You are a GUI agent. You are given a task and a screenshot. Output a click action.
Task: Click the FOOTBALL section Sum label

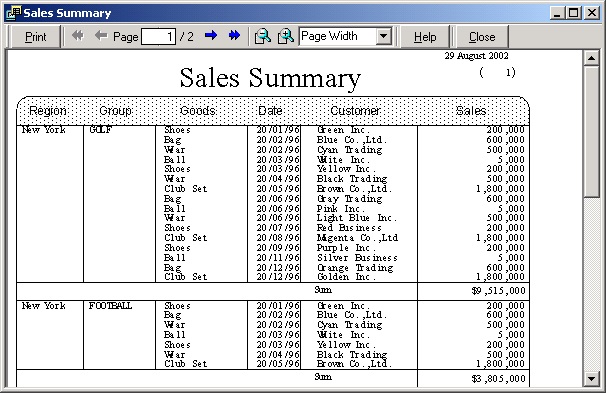click(323, 376)
